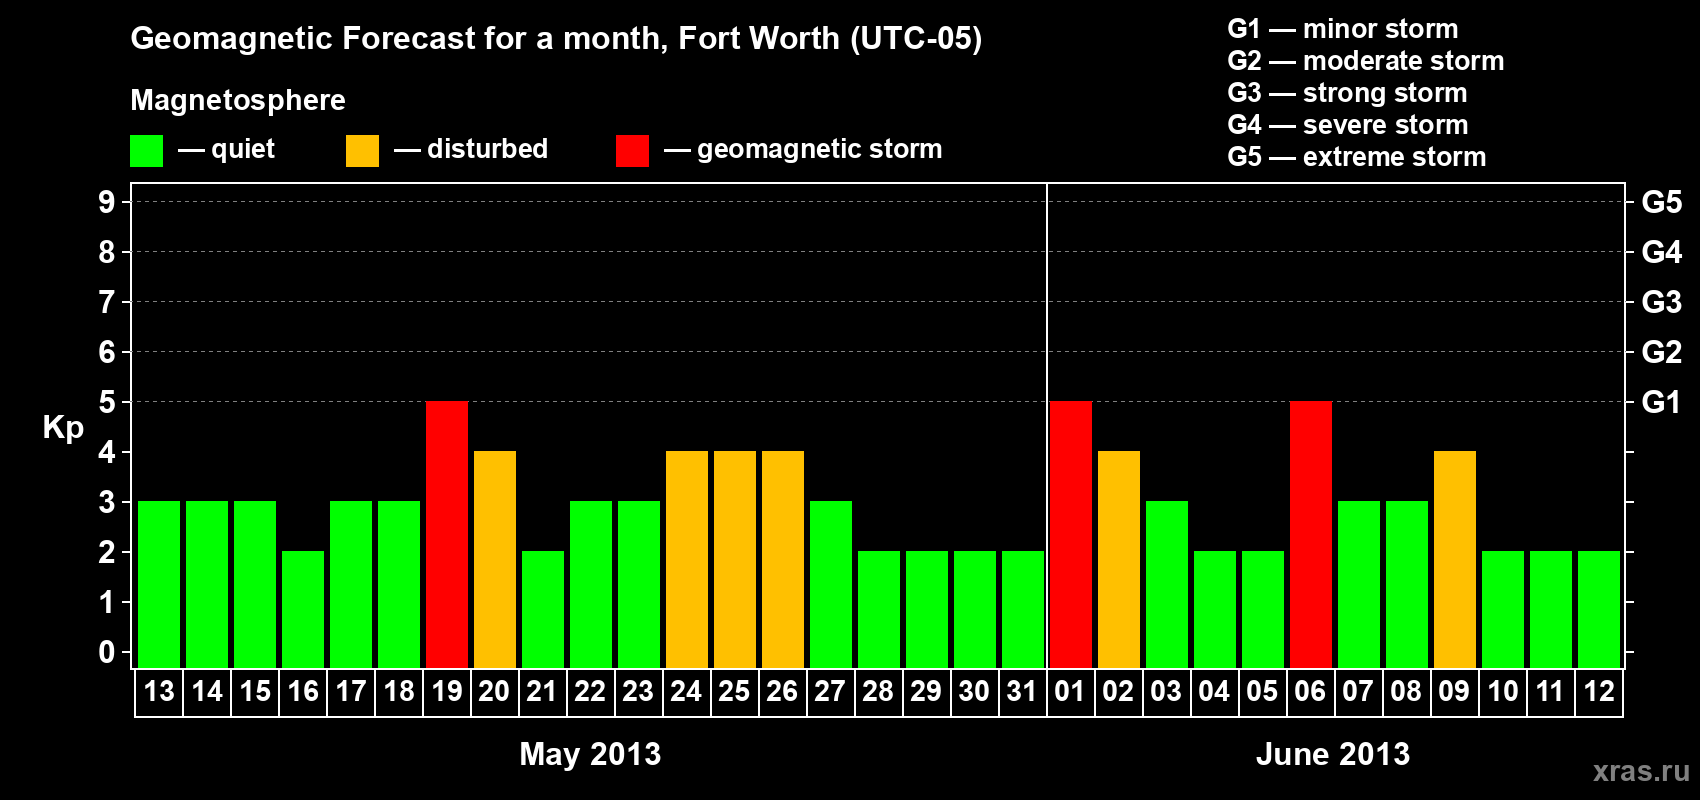Select the green bar for May 13
Viewport: 1700px width, 800px height.
coord(159,585)
